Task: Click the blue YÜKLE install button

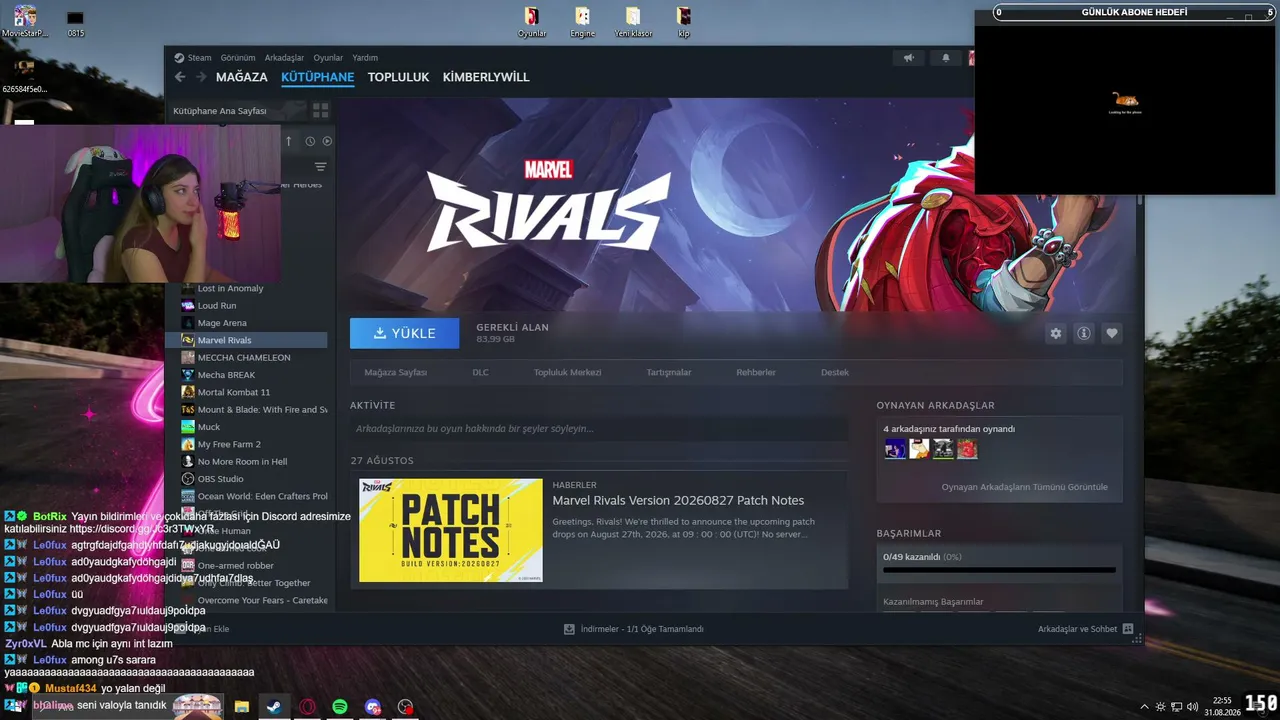Action: pos(404,333)
